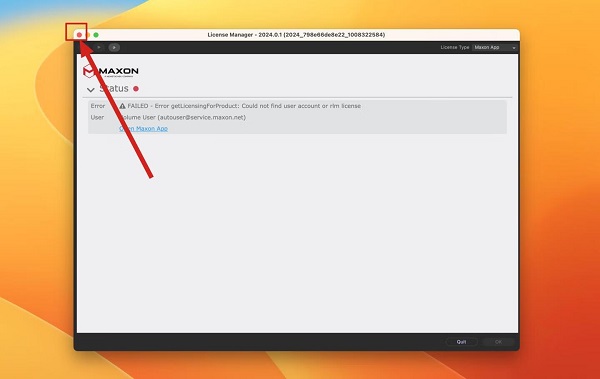The width and height of the screenshot is (600, 379).
Task: Click the 'User' row label
Action: point(97,118)
